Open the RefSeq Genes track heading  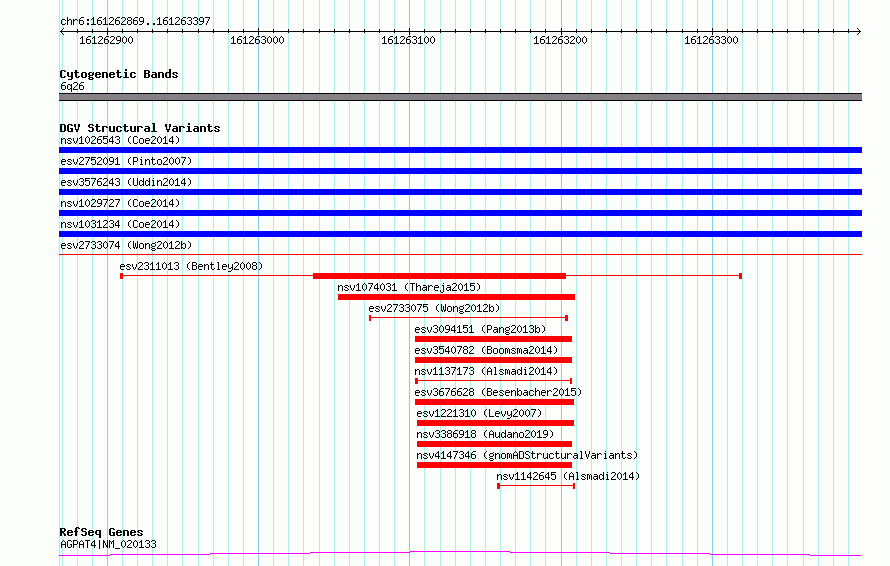point(101,533)
